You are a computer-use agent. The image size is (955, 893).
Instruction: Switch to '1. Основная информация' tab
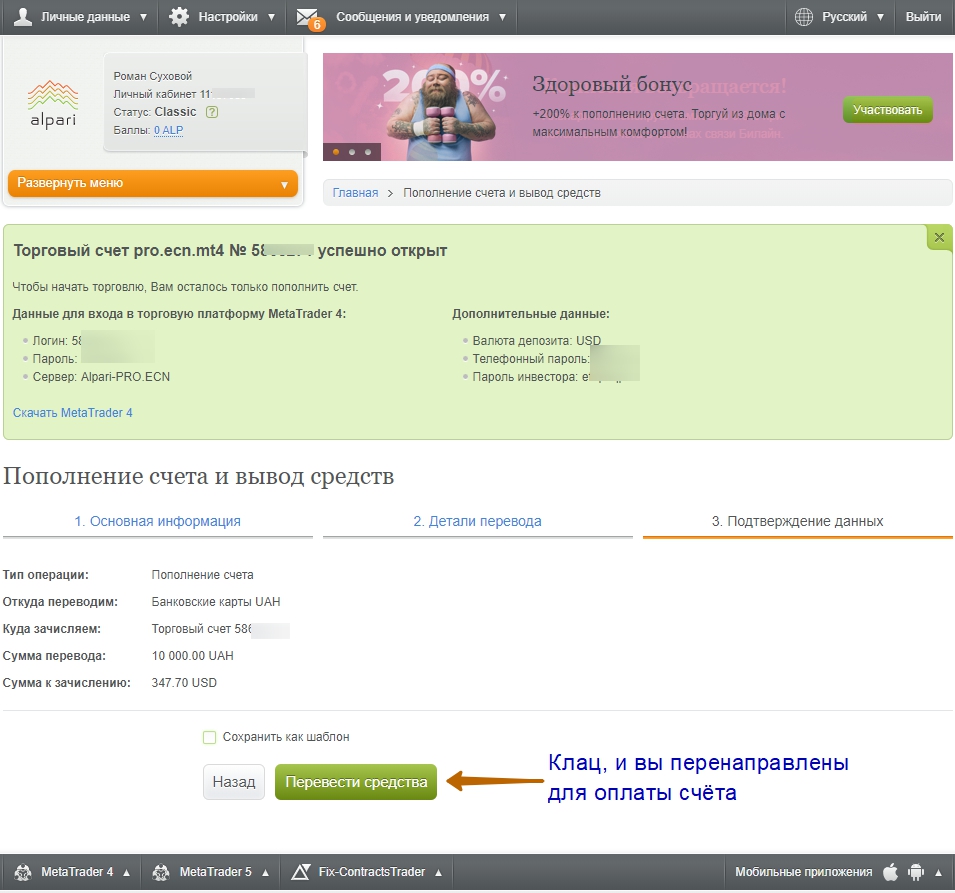coord(158,521)
